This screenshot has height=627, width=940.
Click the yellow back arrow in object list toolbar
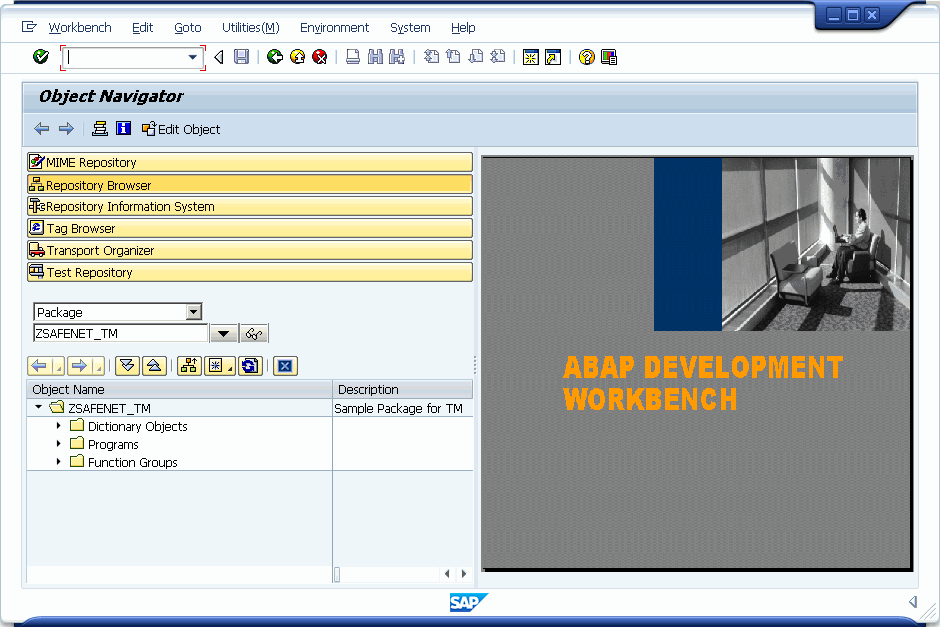tap(40, 366)
